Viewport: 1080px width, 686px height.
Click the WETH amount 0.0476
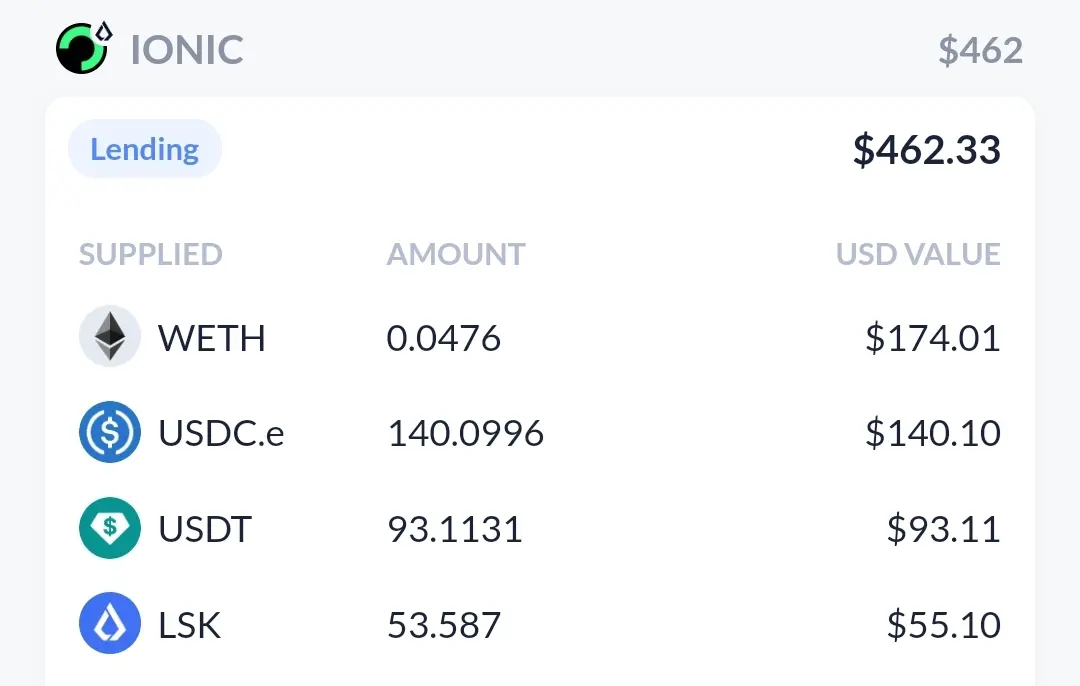444,338
